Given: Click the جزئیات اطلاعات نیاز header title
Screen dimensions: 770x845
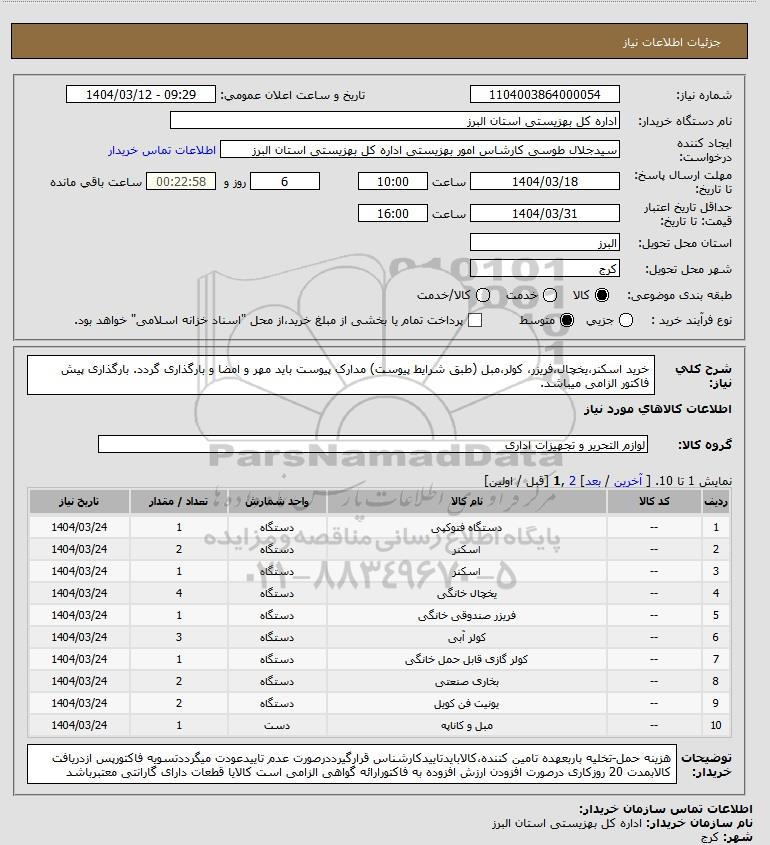Looking at the screenshot, I should coord(671,42).
